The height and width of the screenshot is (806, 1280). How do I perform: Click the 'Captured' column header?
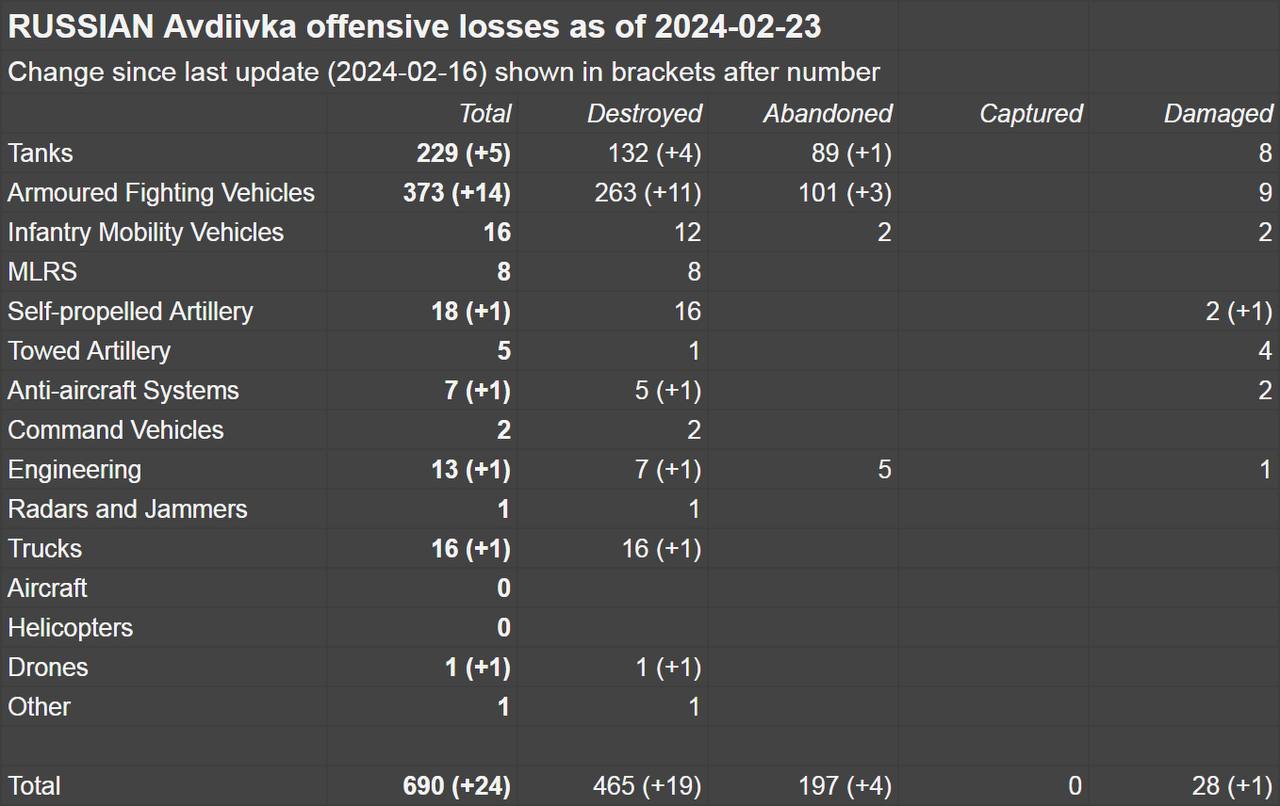pos(1030,114)
